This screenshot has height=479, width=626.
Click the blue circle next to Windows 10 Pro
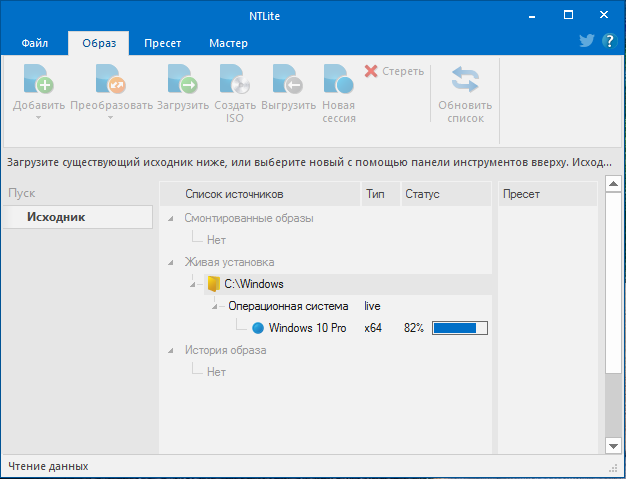tap(258, 328)
